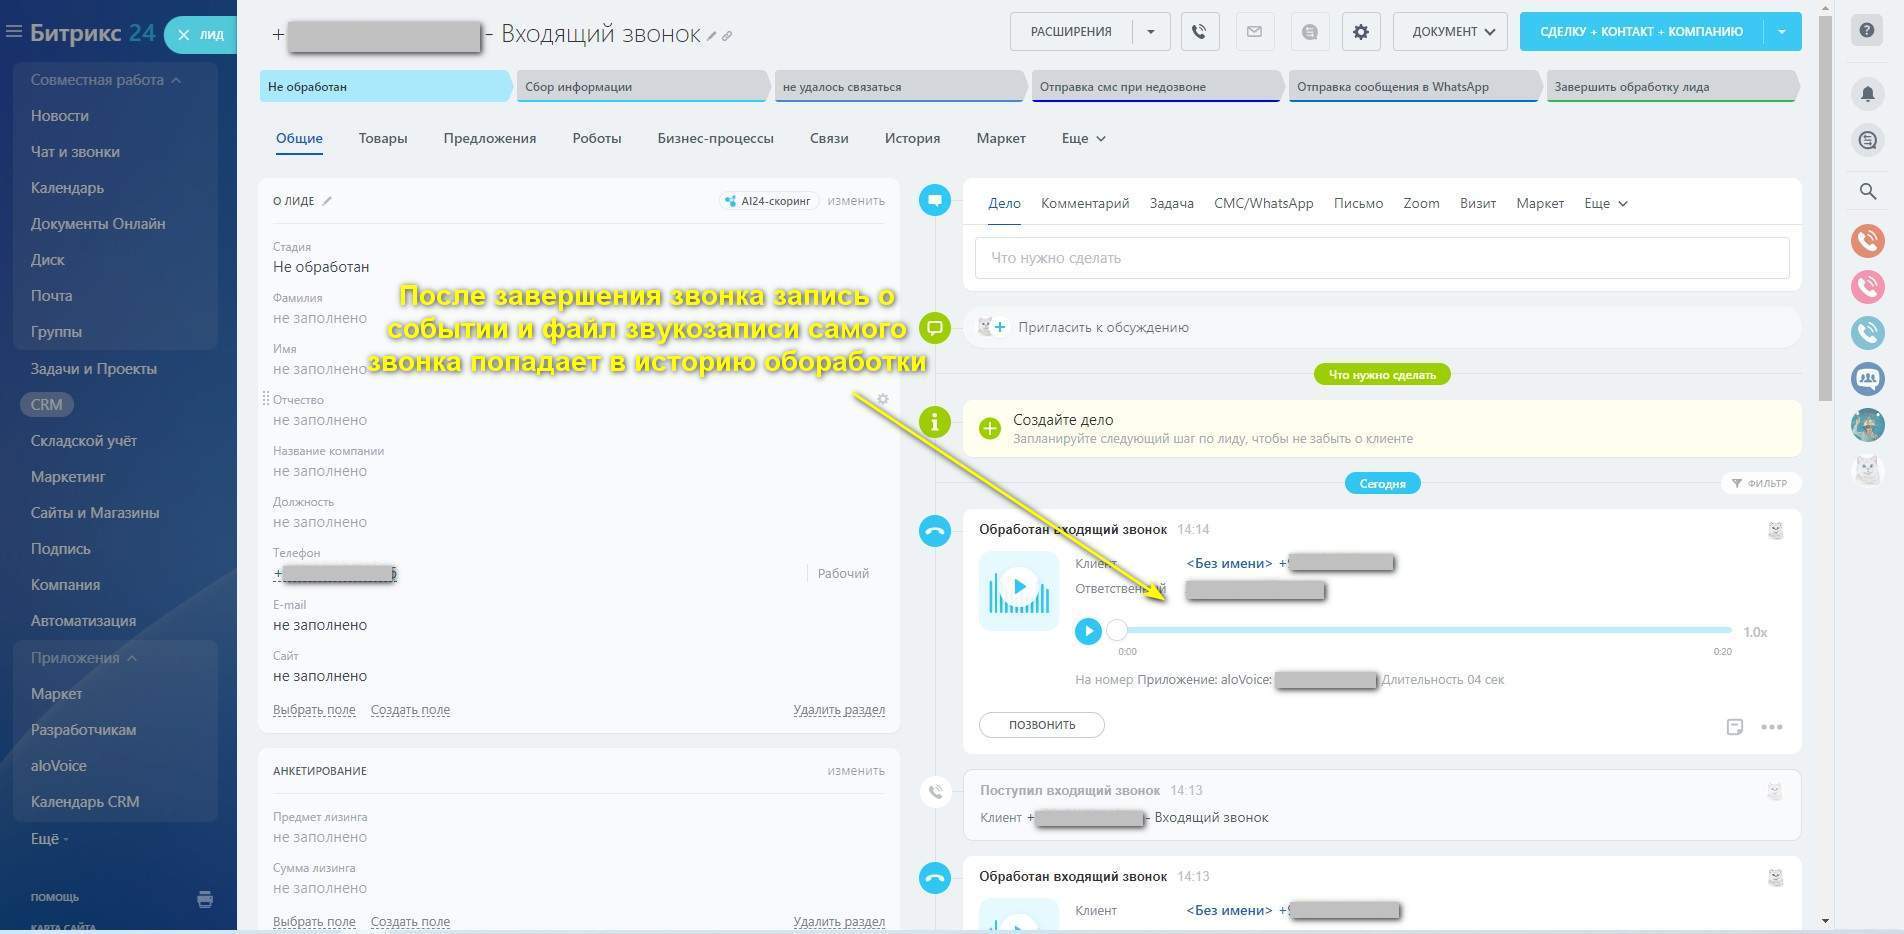
Task: Change playback speed 1.0x
Action: click(x=1755, y=632)
